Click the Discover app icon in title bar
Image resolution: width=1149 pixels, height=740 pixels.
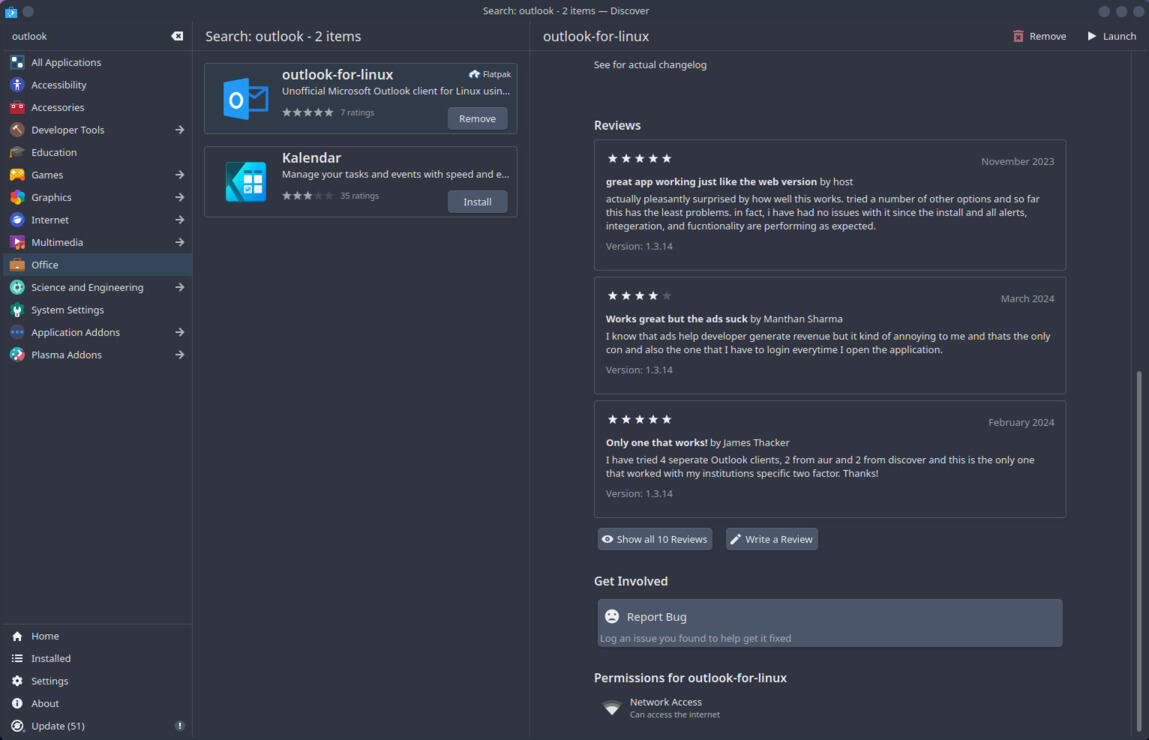(11, 11)
